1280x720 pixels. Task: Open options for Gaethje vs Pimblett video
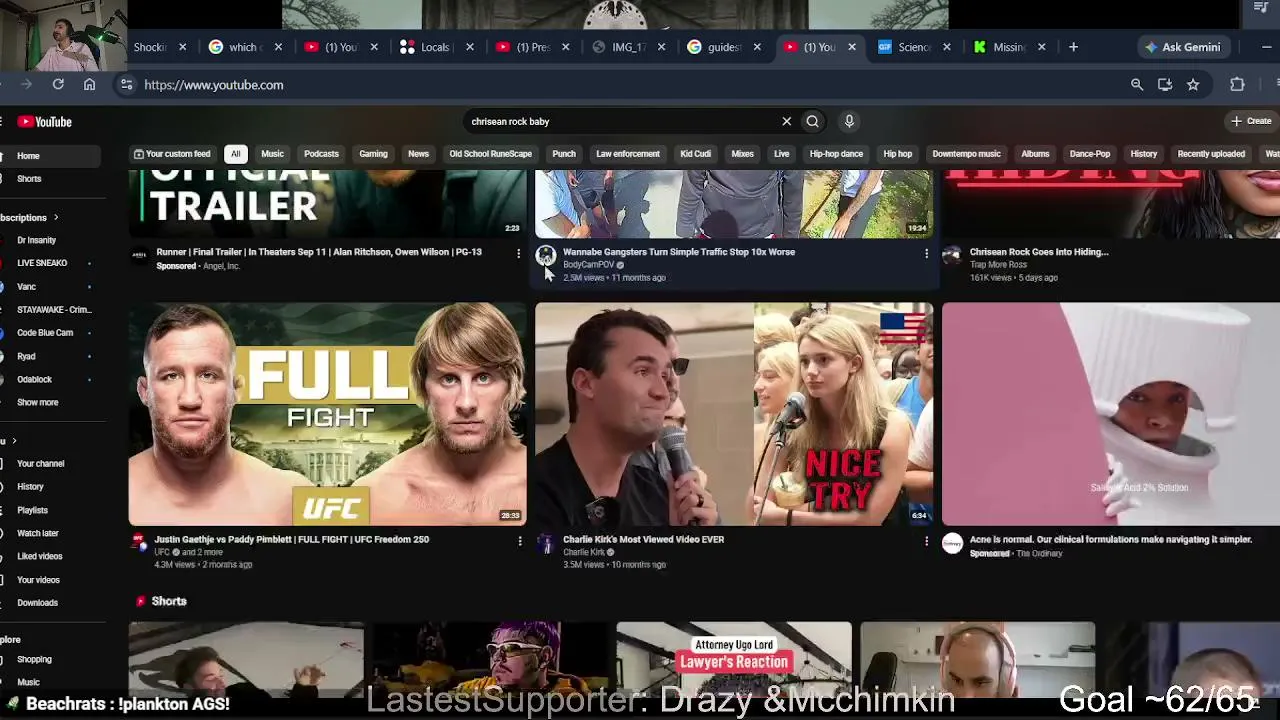(519, 541)
